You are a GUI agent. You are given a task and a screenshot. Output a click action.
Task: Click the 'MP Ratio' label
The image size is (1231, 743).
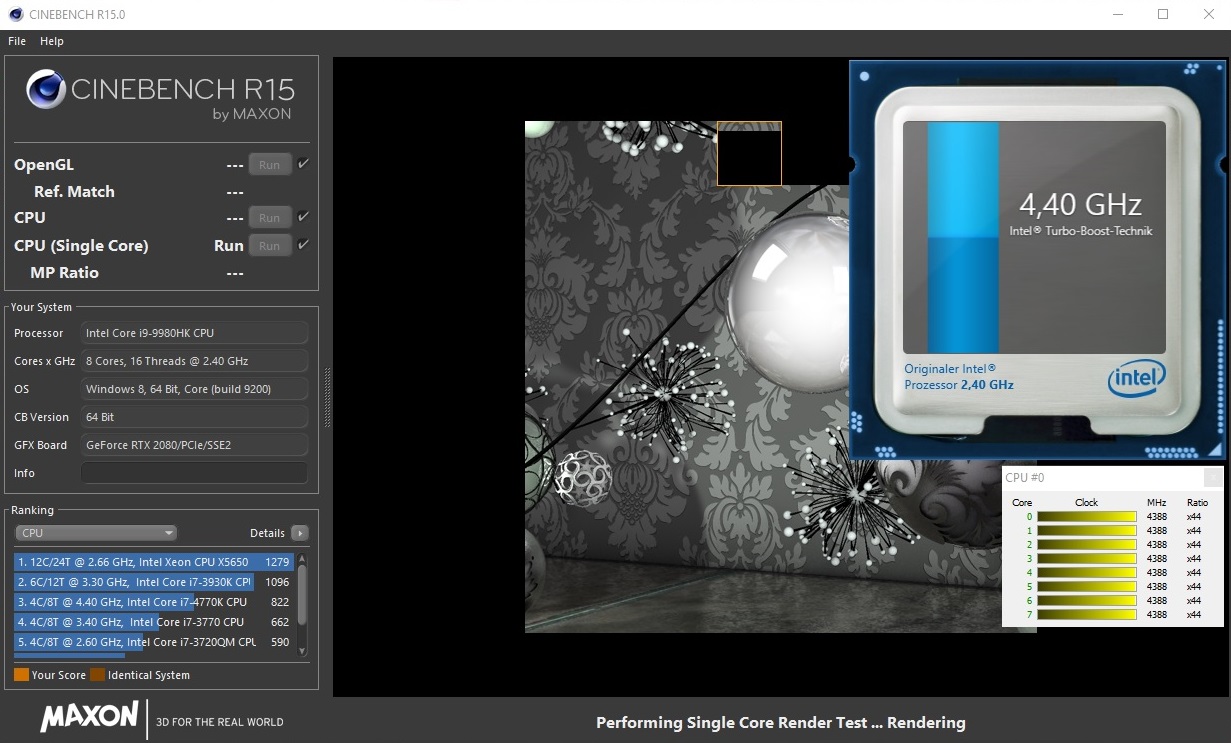coord(65,273)
